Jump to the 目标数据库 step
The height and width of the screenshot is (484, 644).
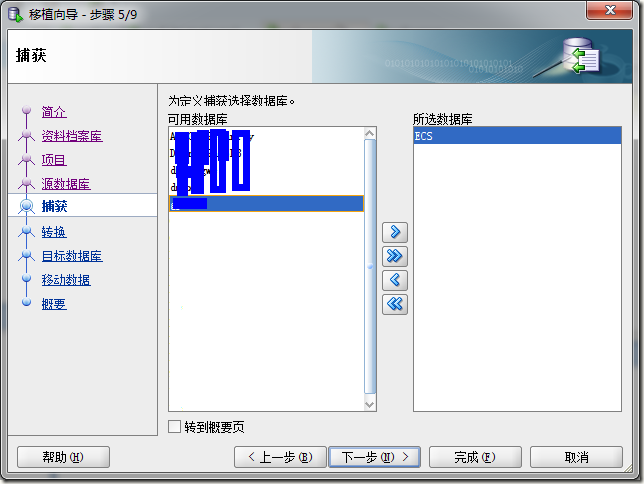72,256
